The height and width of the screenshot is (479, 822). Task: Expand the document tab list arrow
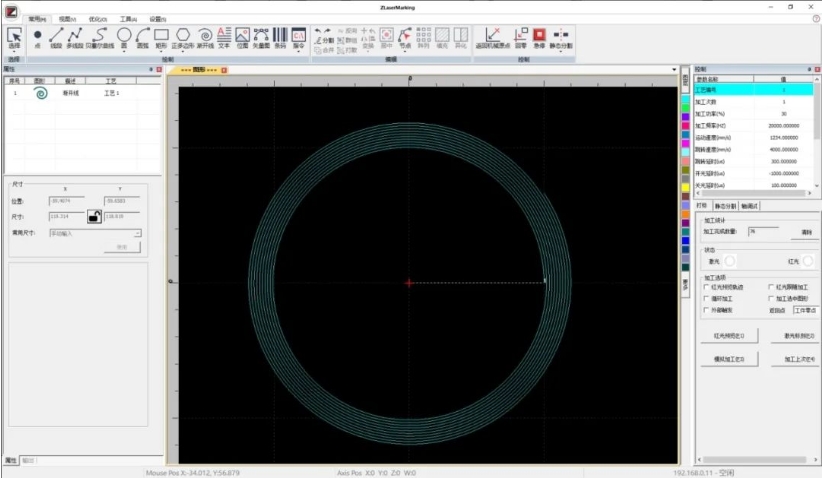[674, 70]
